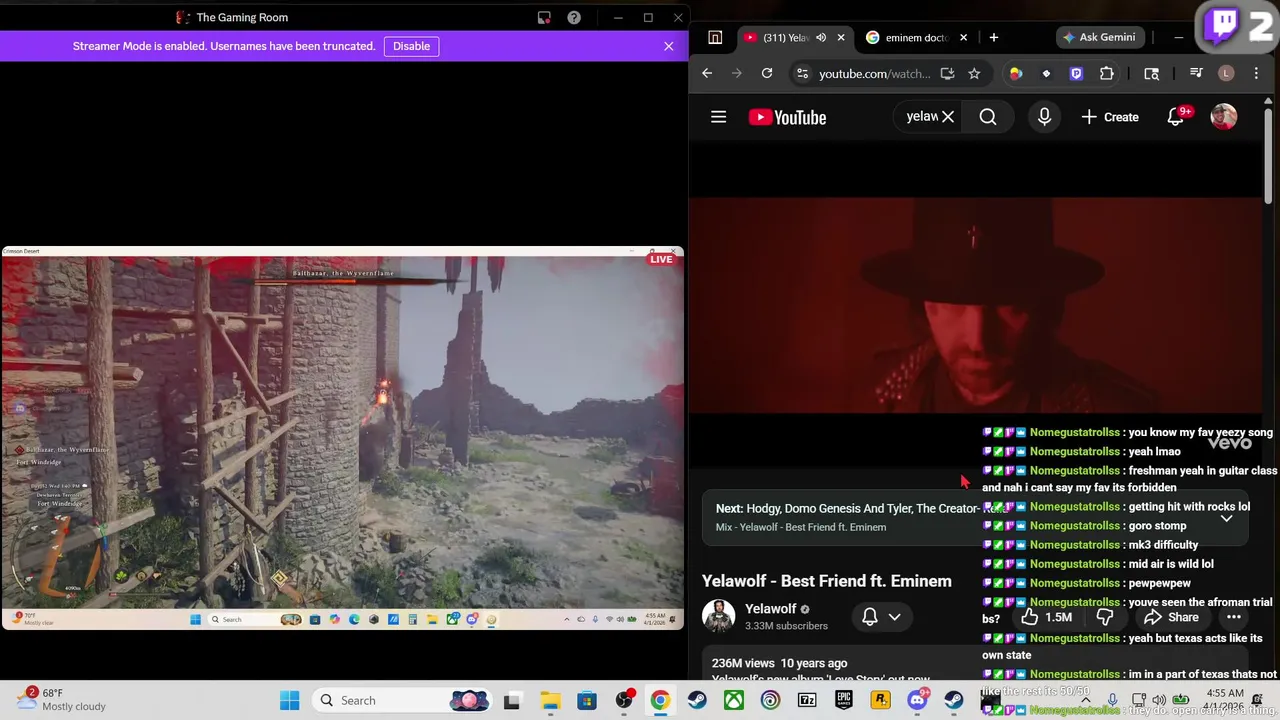Click the Yelawolf channel avatar
The image size is (1280, 720).
pos(718,616)
